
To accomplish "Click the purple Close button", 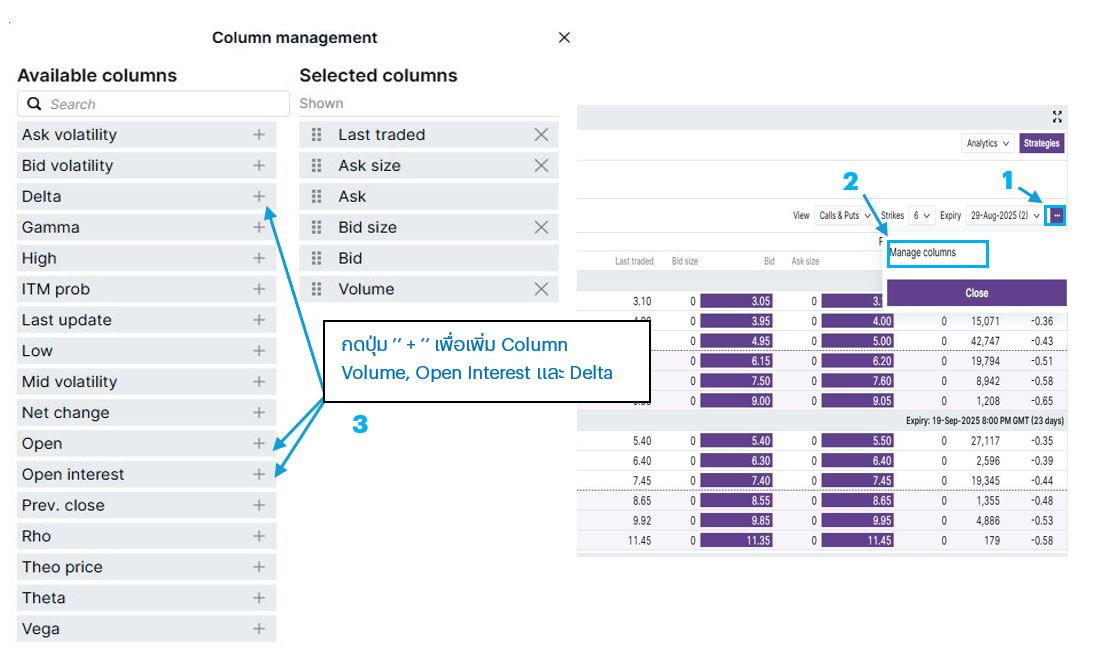I will tap(976, 293).
